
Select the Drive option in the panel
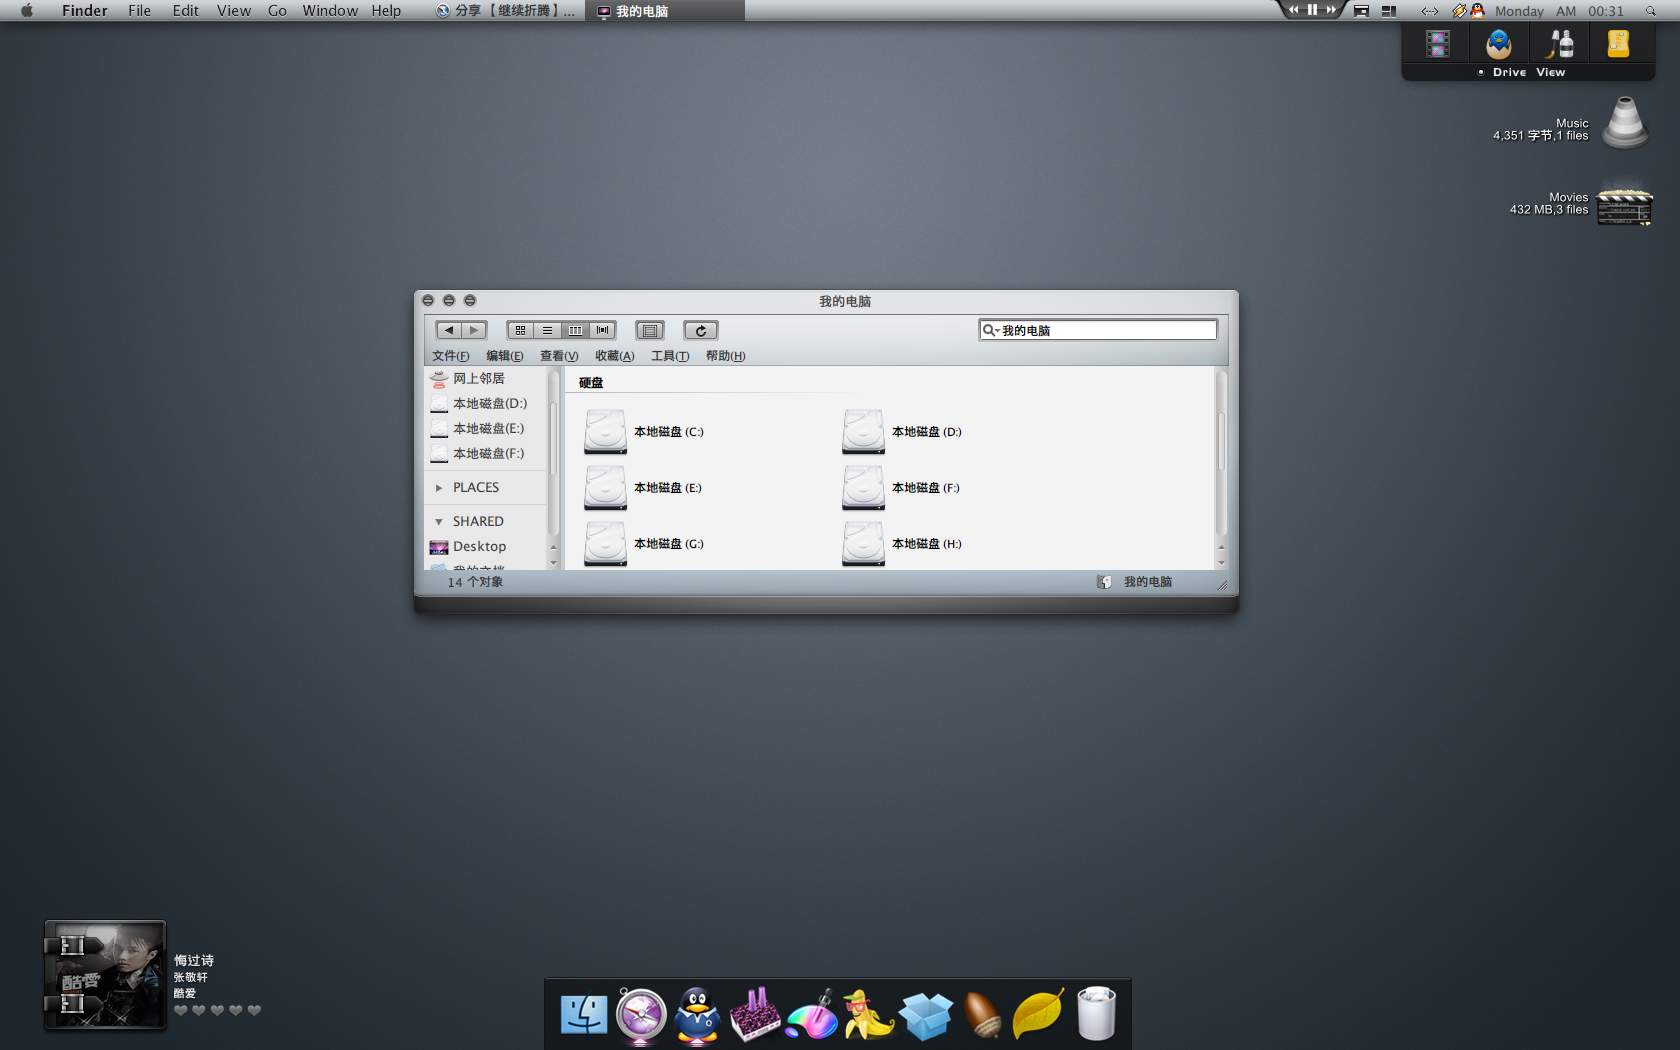pyautogui.click(x=1509, y=72)
